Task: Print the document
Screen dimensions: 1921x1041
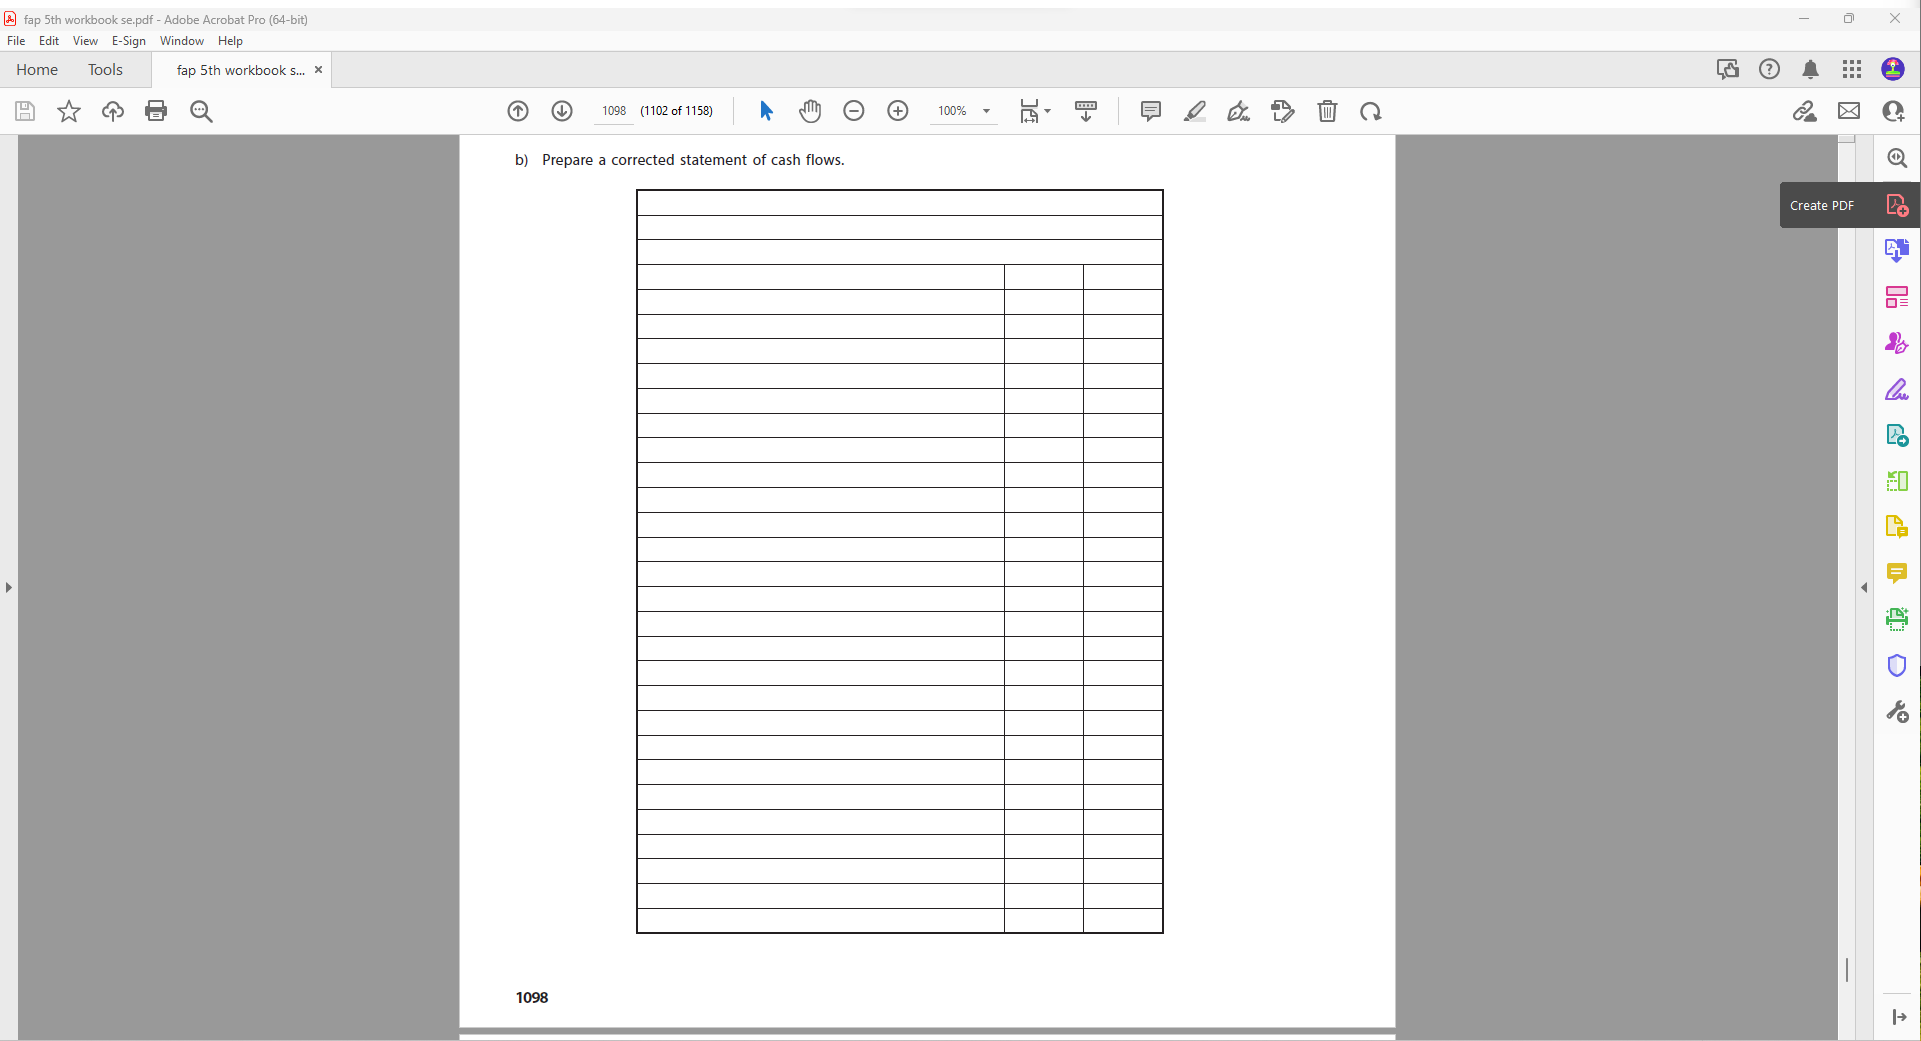Action: point(156,111)
